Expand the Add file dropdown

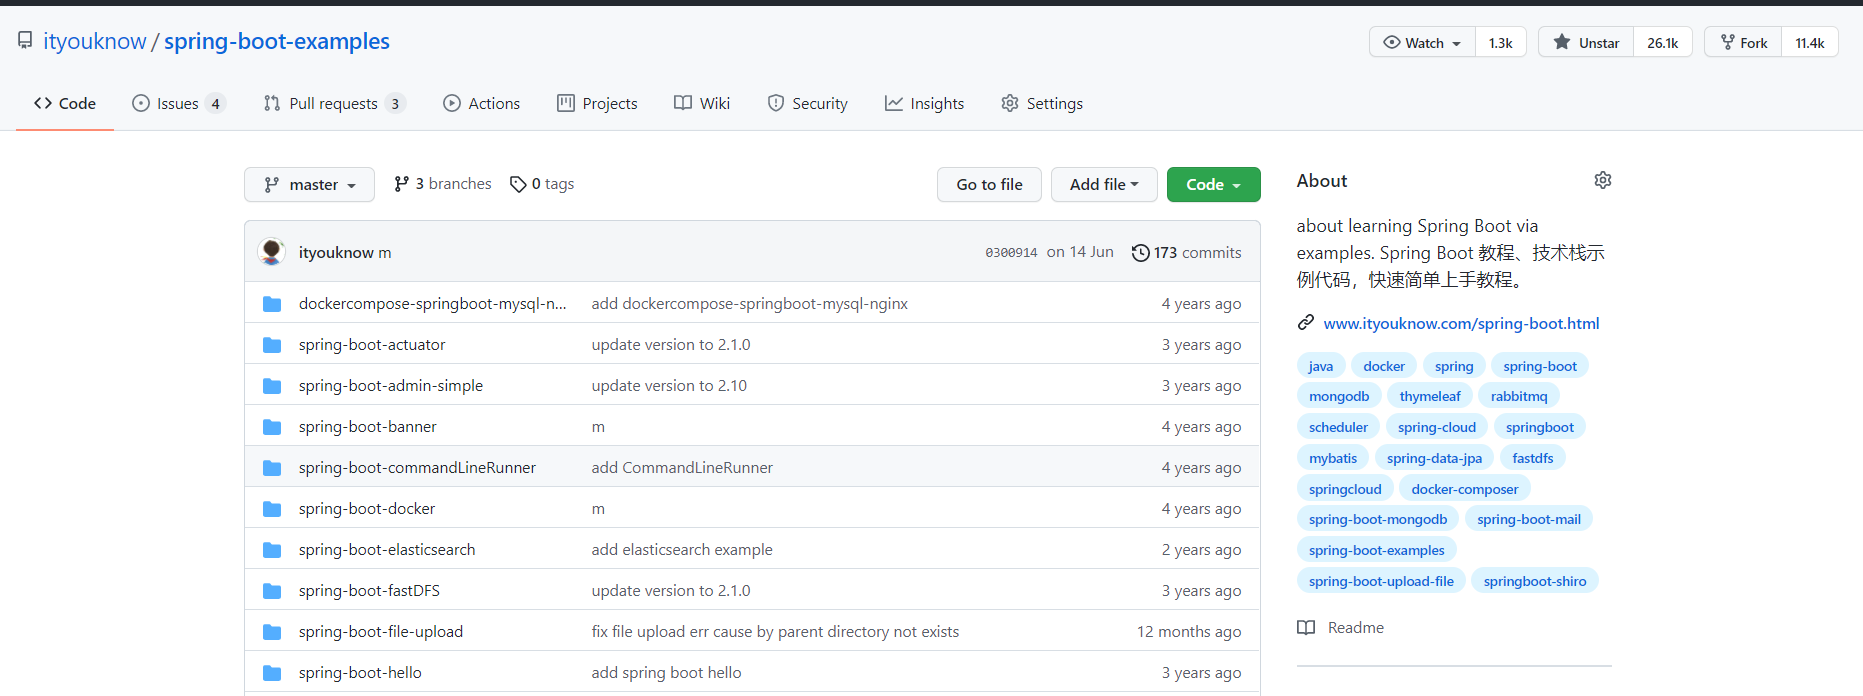click(x=1103, y=185)
